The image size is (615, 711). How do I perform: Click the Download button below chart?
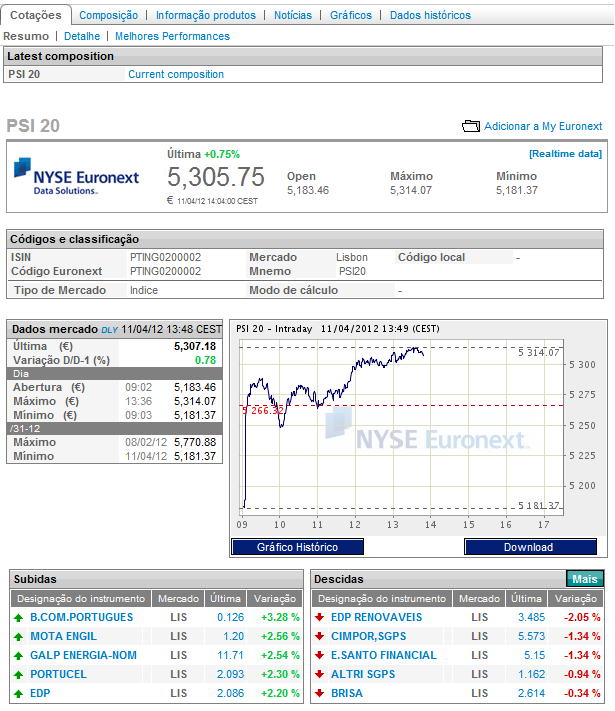530,547
